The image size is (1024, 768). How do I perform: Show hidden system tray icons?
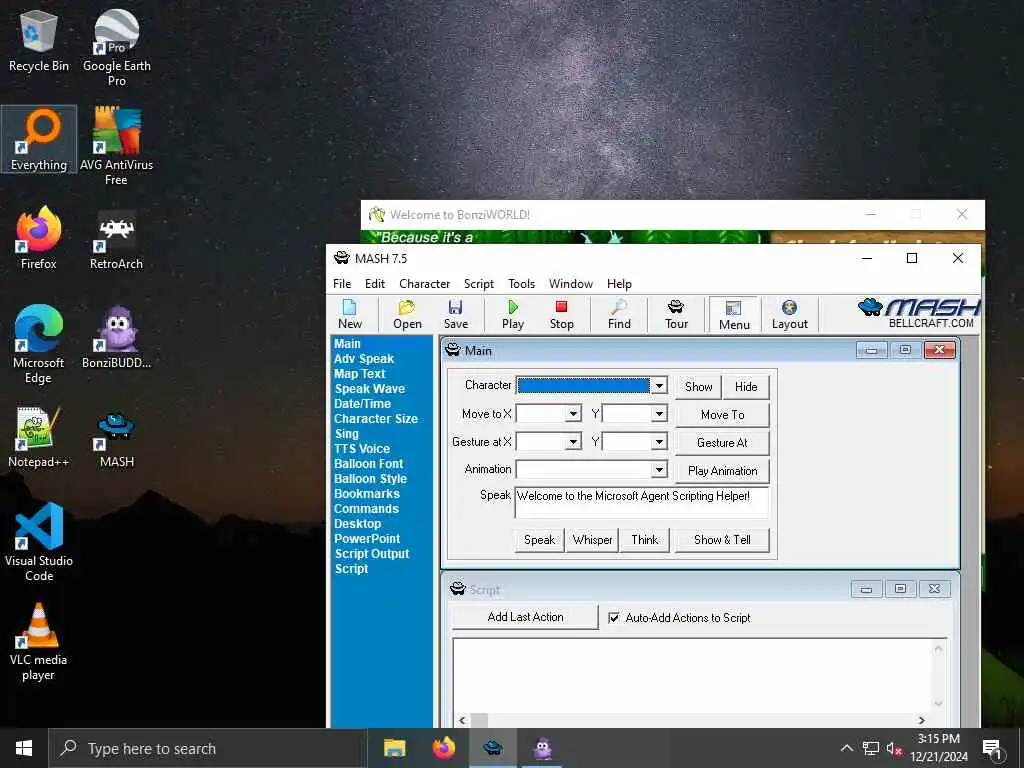(x=846, y=748)
